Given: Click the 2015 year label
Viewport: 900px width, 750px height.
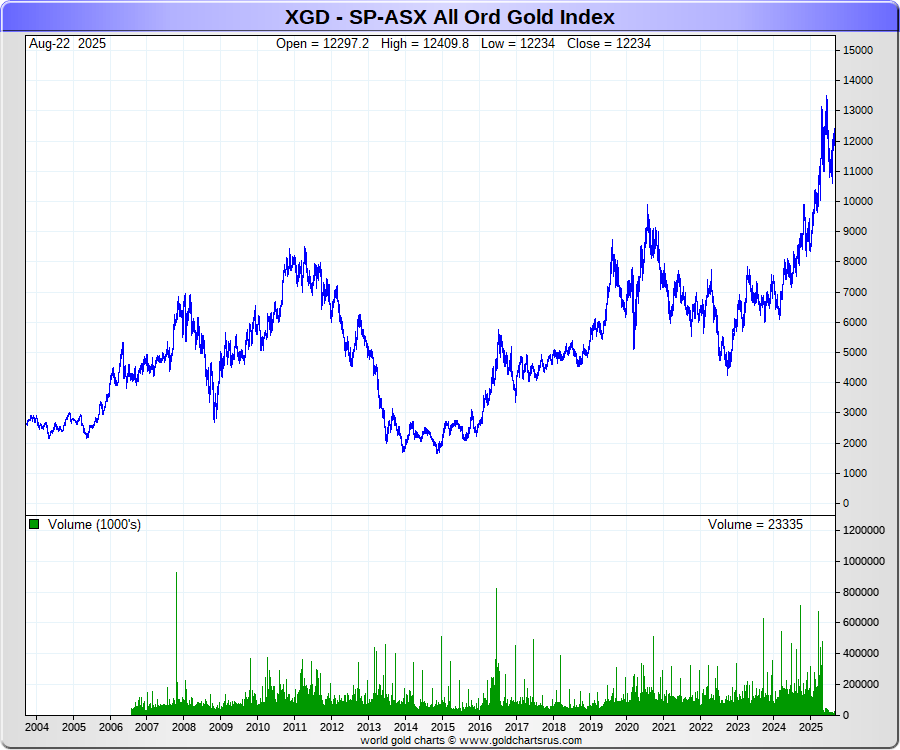Looking at the screenshot, I should click(443, 727).
